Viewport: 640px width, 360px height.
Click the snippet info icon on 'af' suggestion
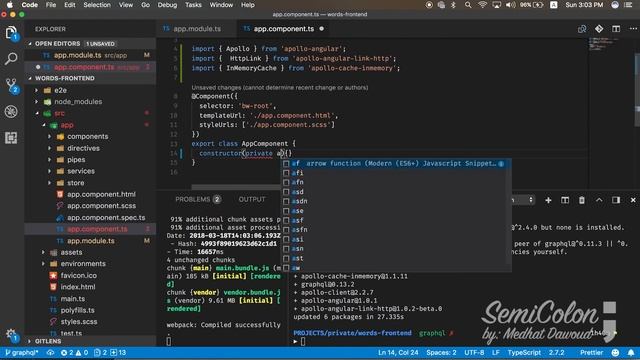pyautogui.click(x=501, y=164)
